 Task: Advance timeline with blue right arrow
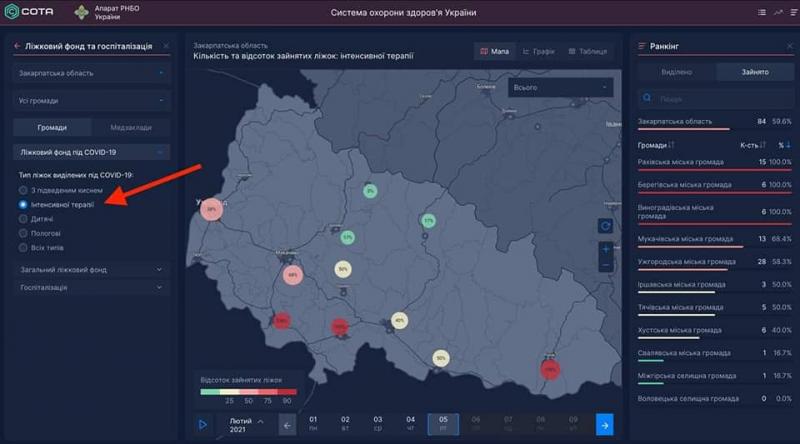click(x=604, y=425)
